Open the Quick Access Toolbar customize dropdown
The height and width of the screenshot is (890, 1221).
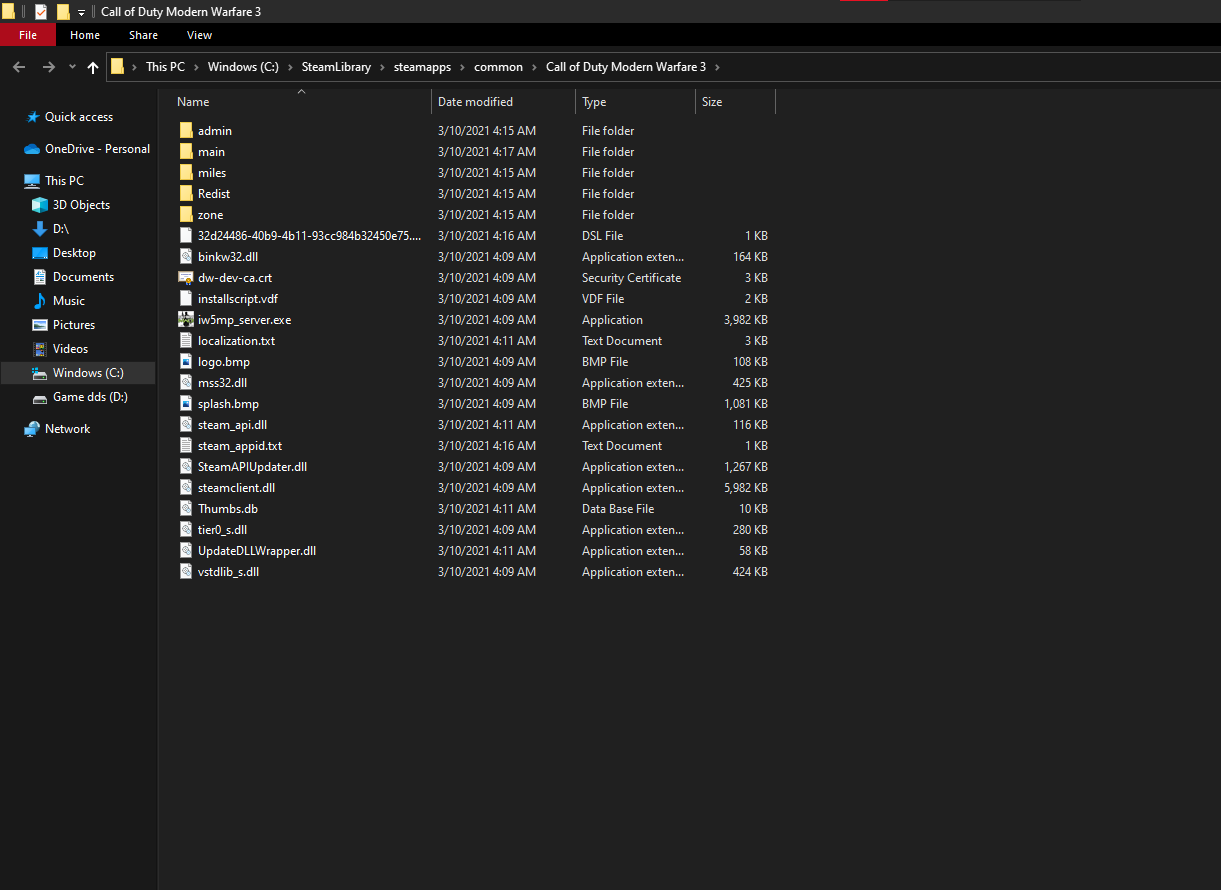click(81, 13)
